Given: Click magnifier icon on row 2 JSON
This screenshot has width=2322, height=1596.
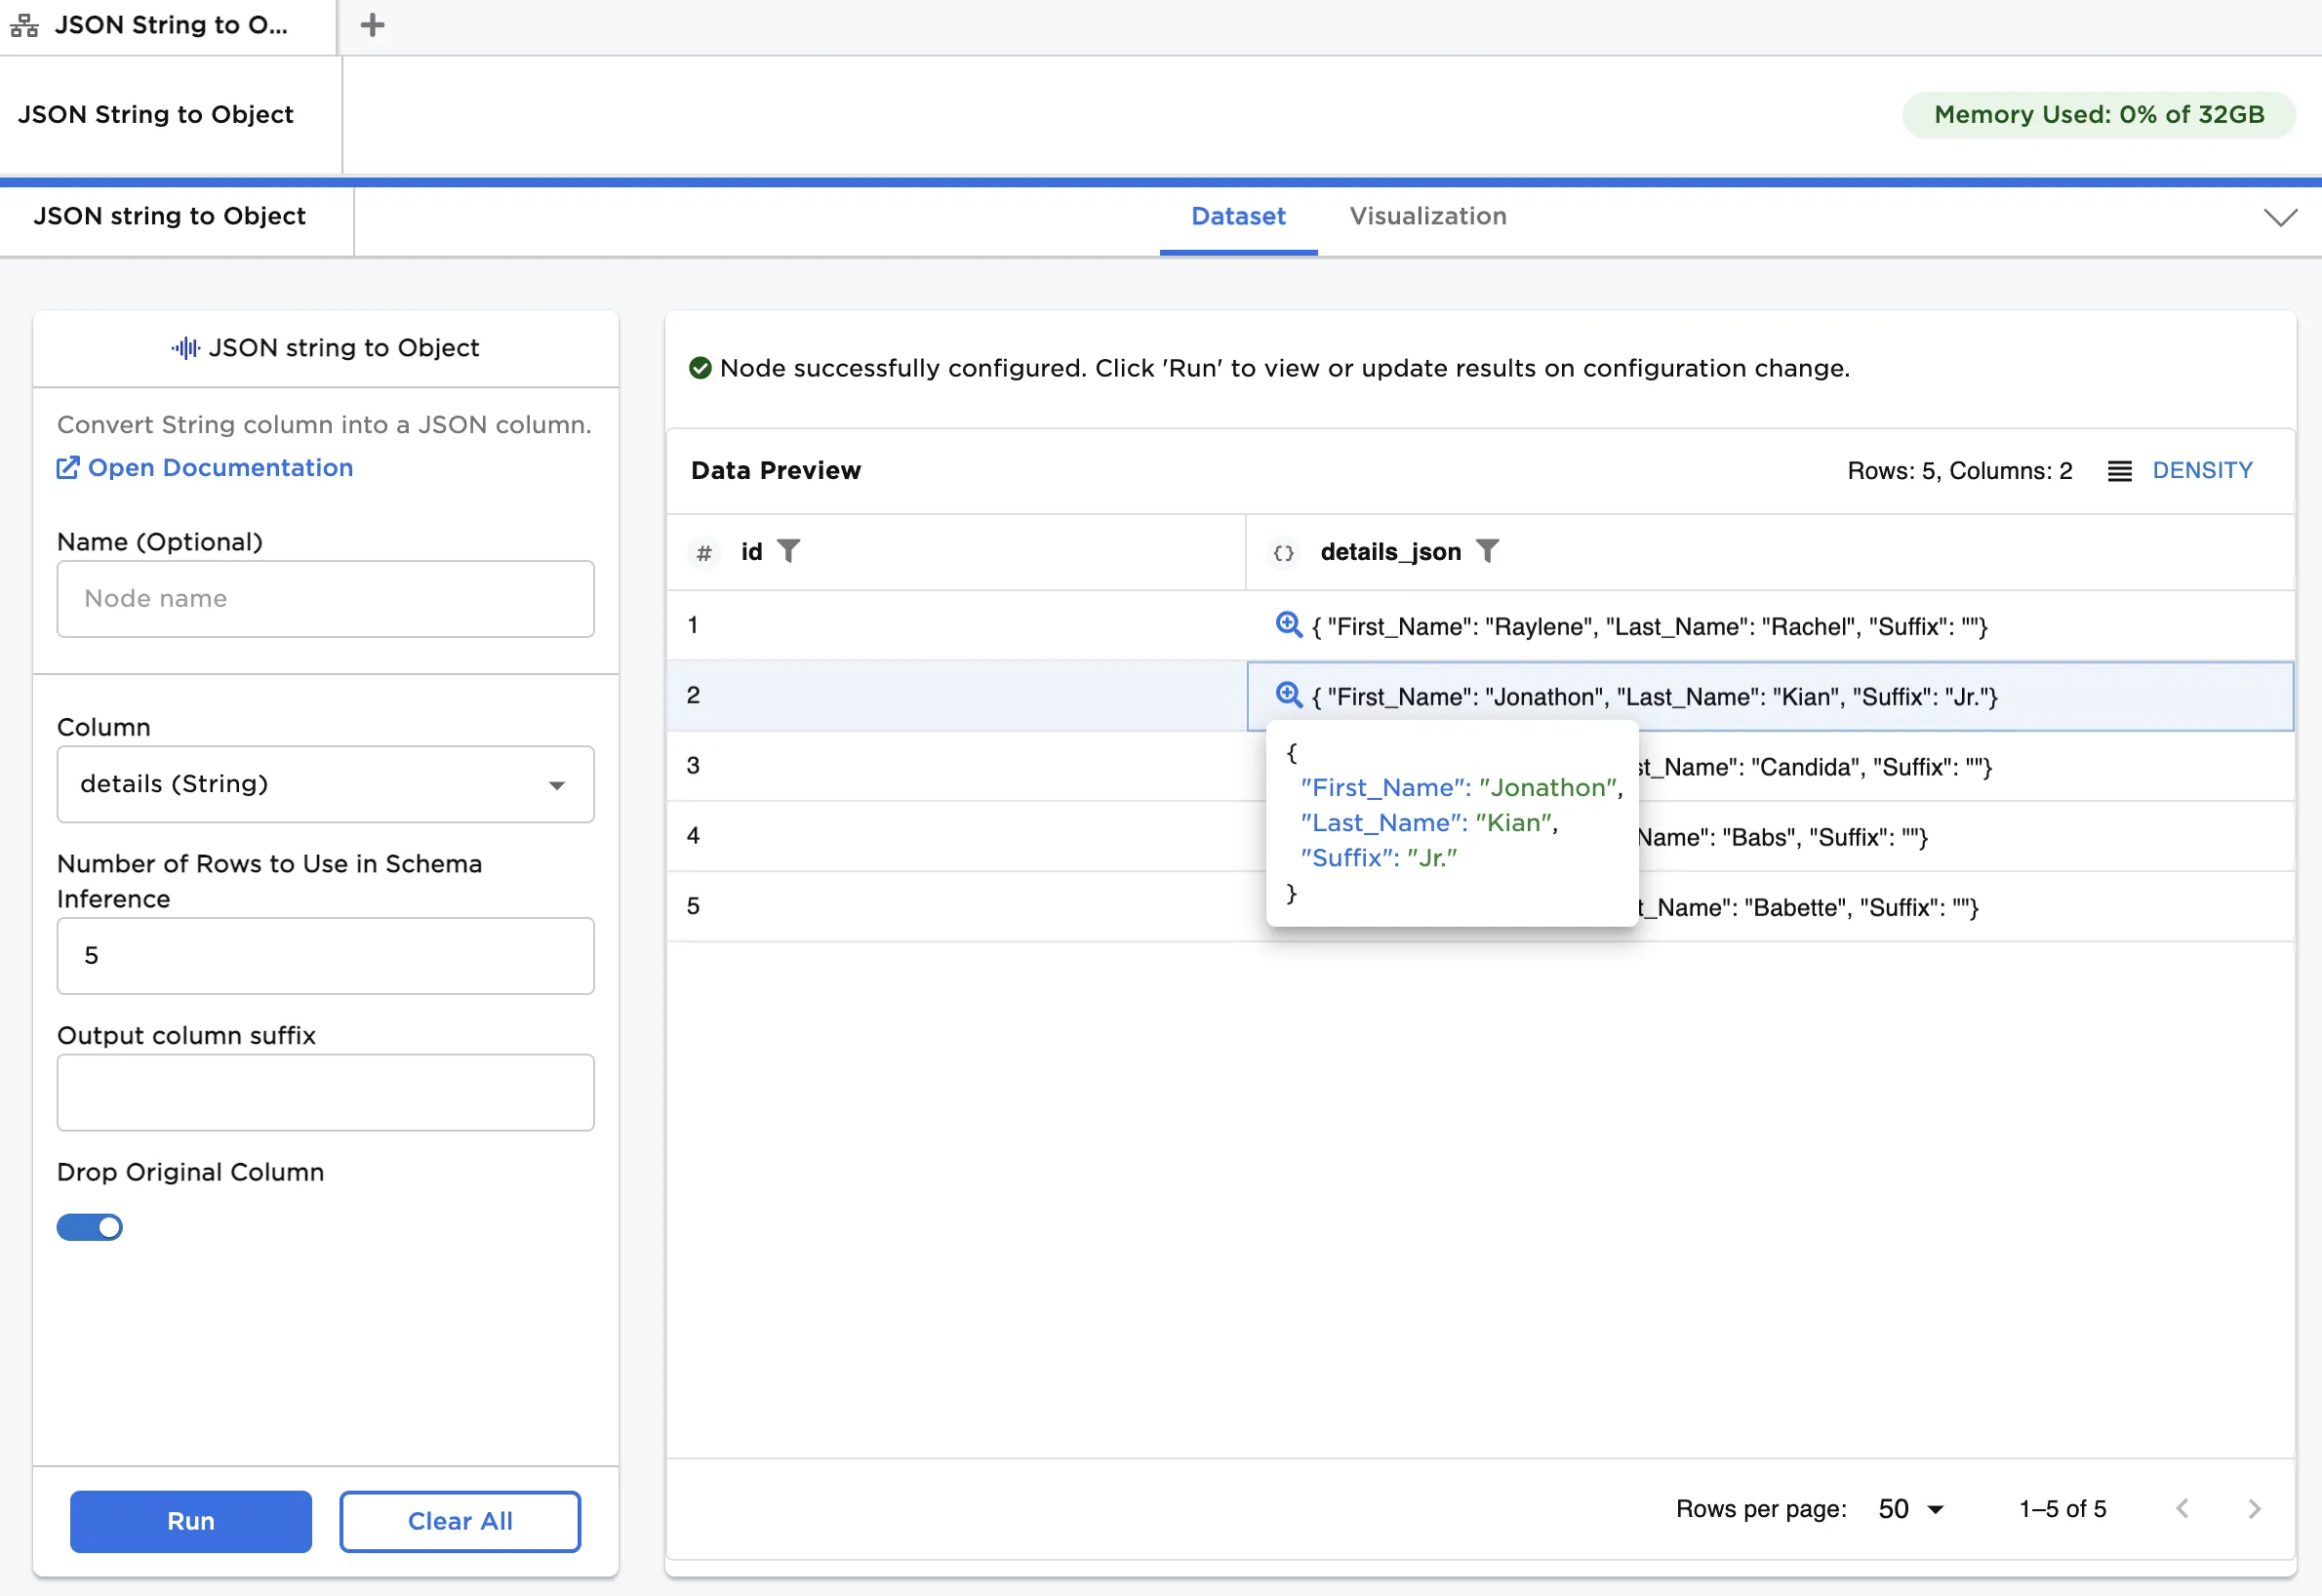Looking at the screenshot, I should 1288,695.
